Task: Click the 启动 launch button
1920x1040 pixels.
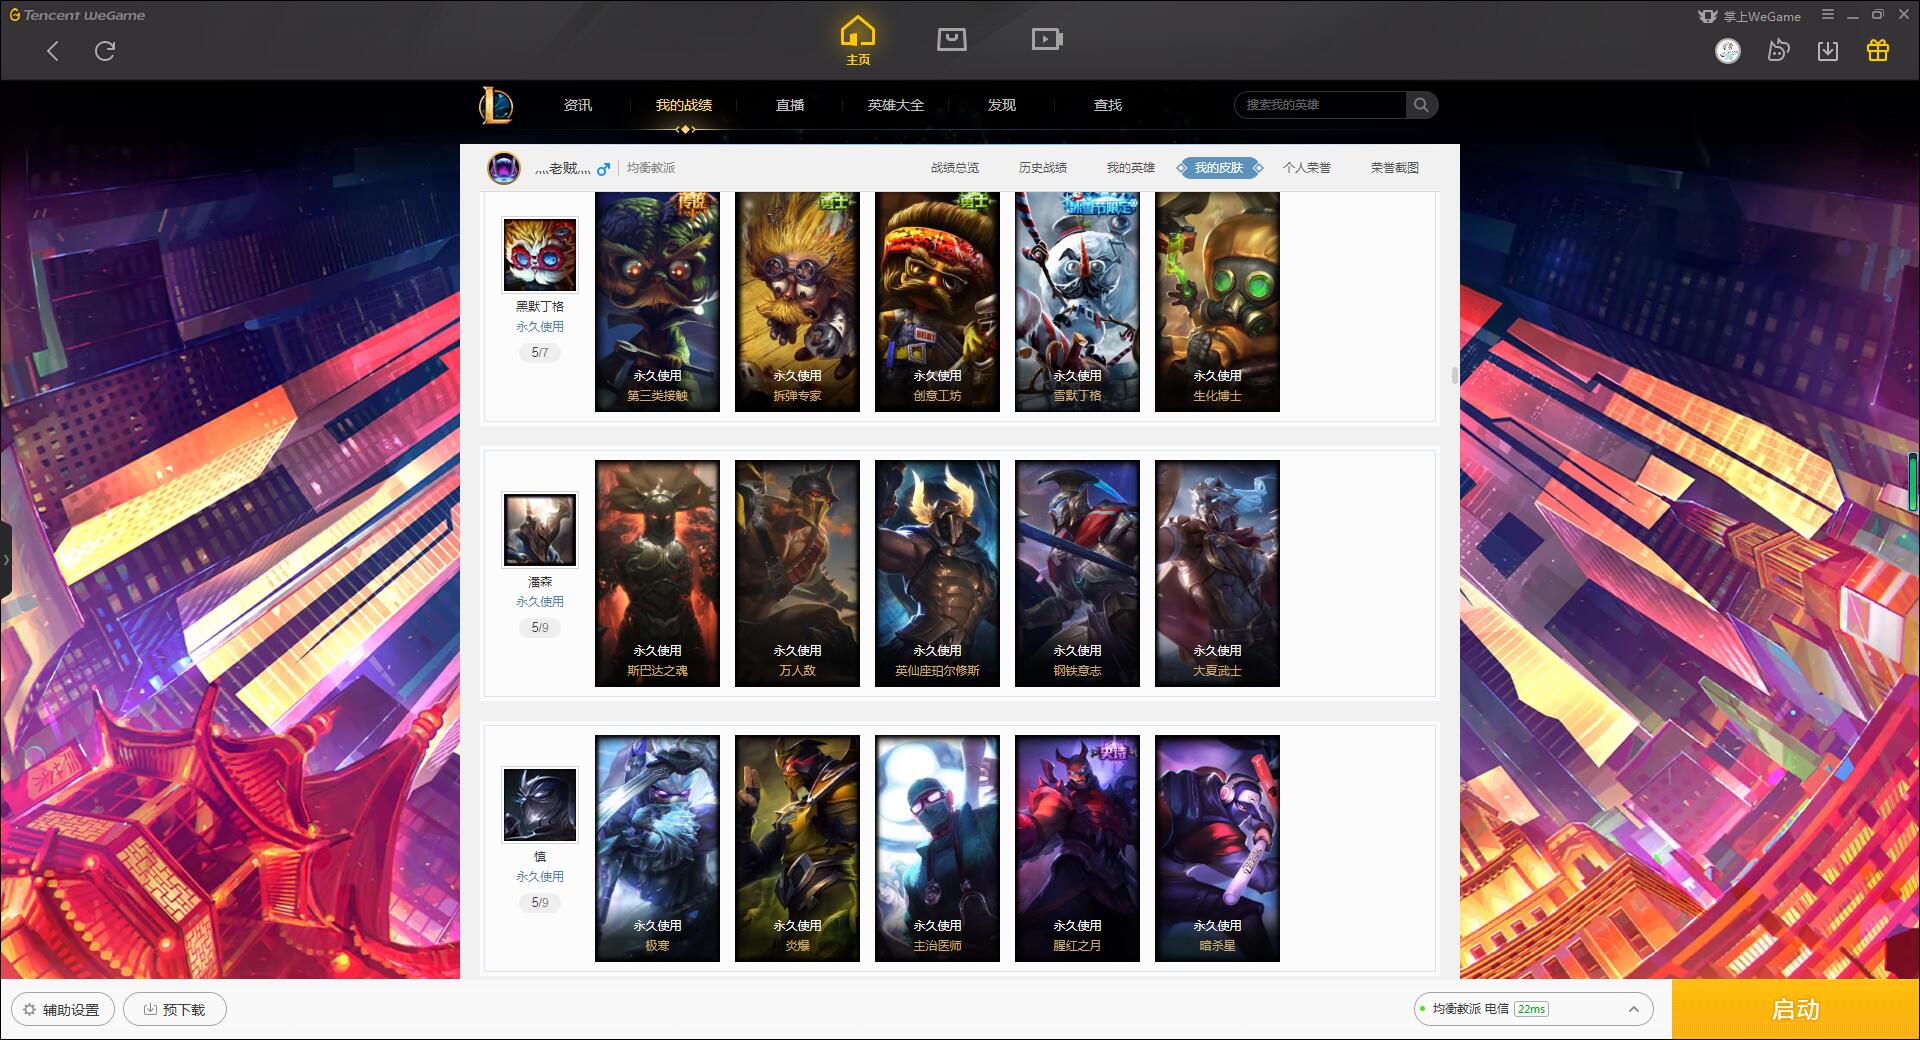Action: click(1795, 1009)
